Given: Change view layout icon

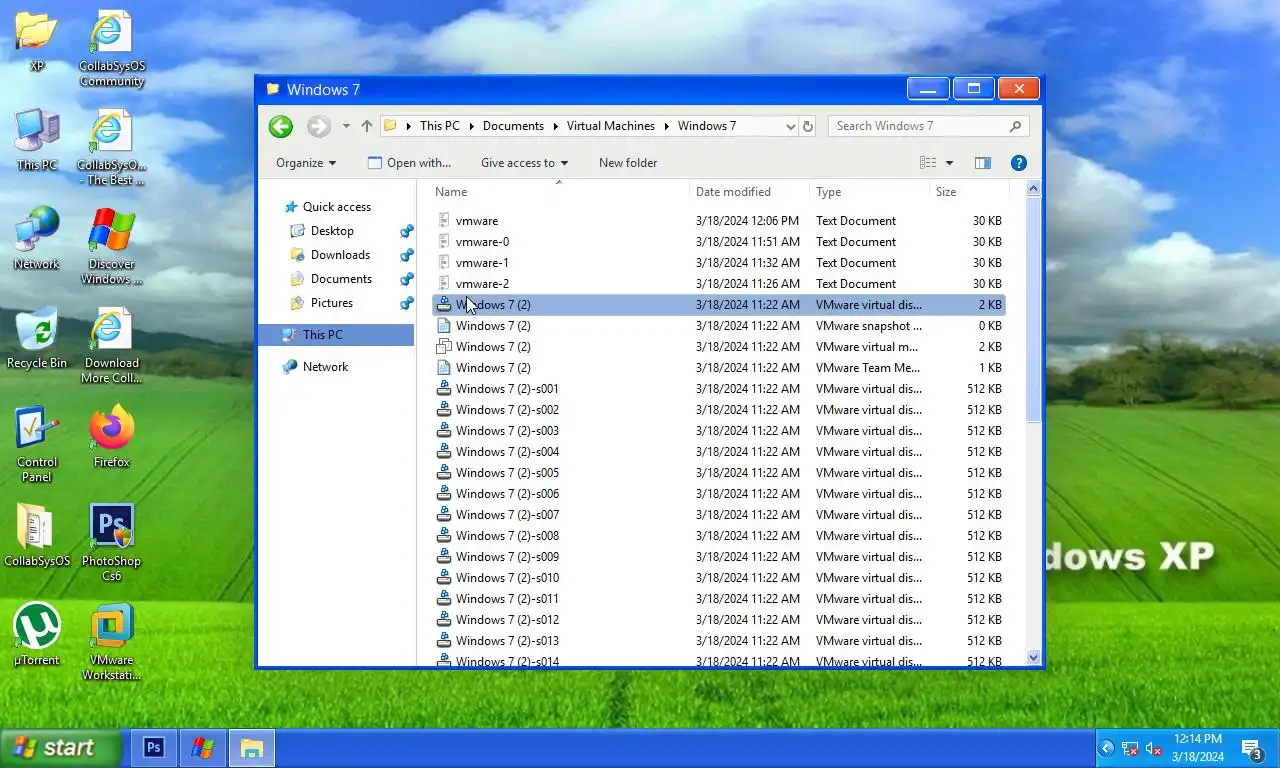Looking at the screenshot, I should point(928,163).
